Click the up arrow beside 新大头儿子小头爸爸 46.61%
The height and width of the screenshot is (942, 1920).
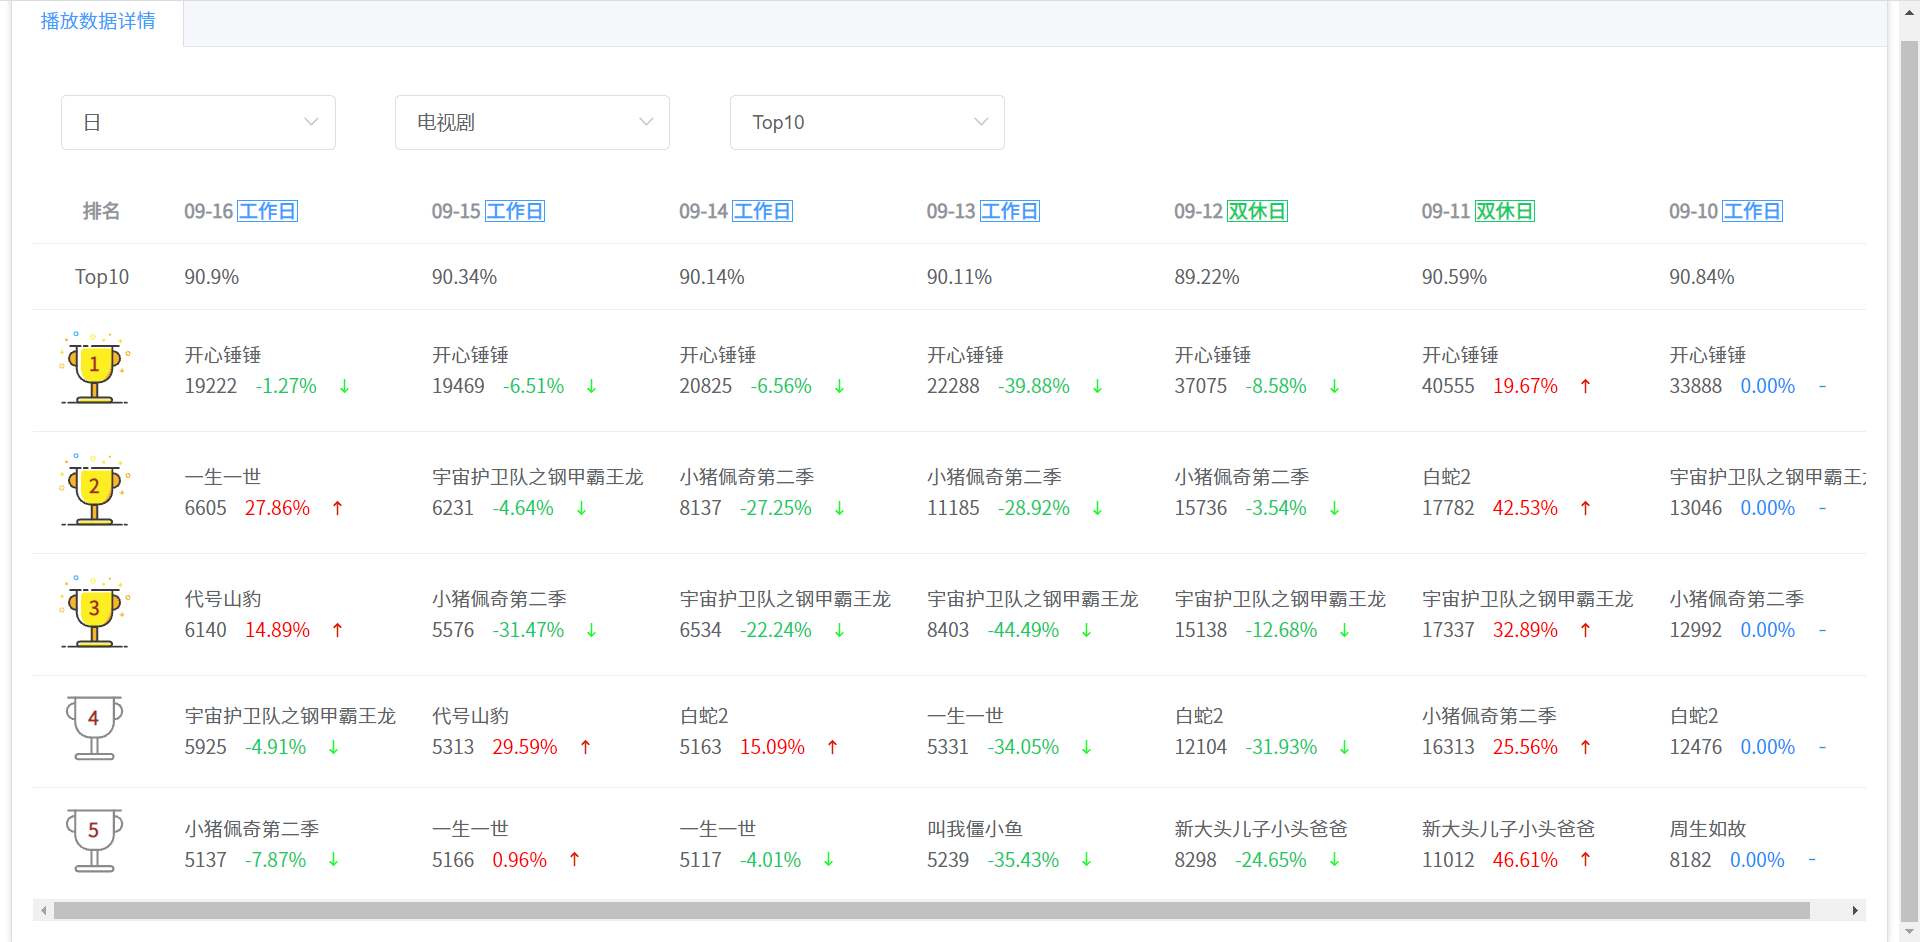pyautogui.click(x=1585, y=860)
